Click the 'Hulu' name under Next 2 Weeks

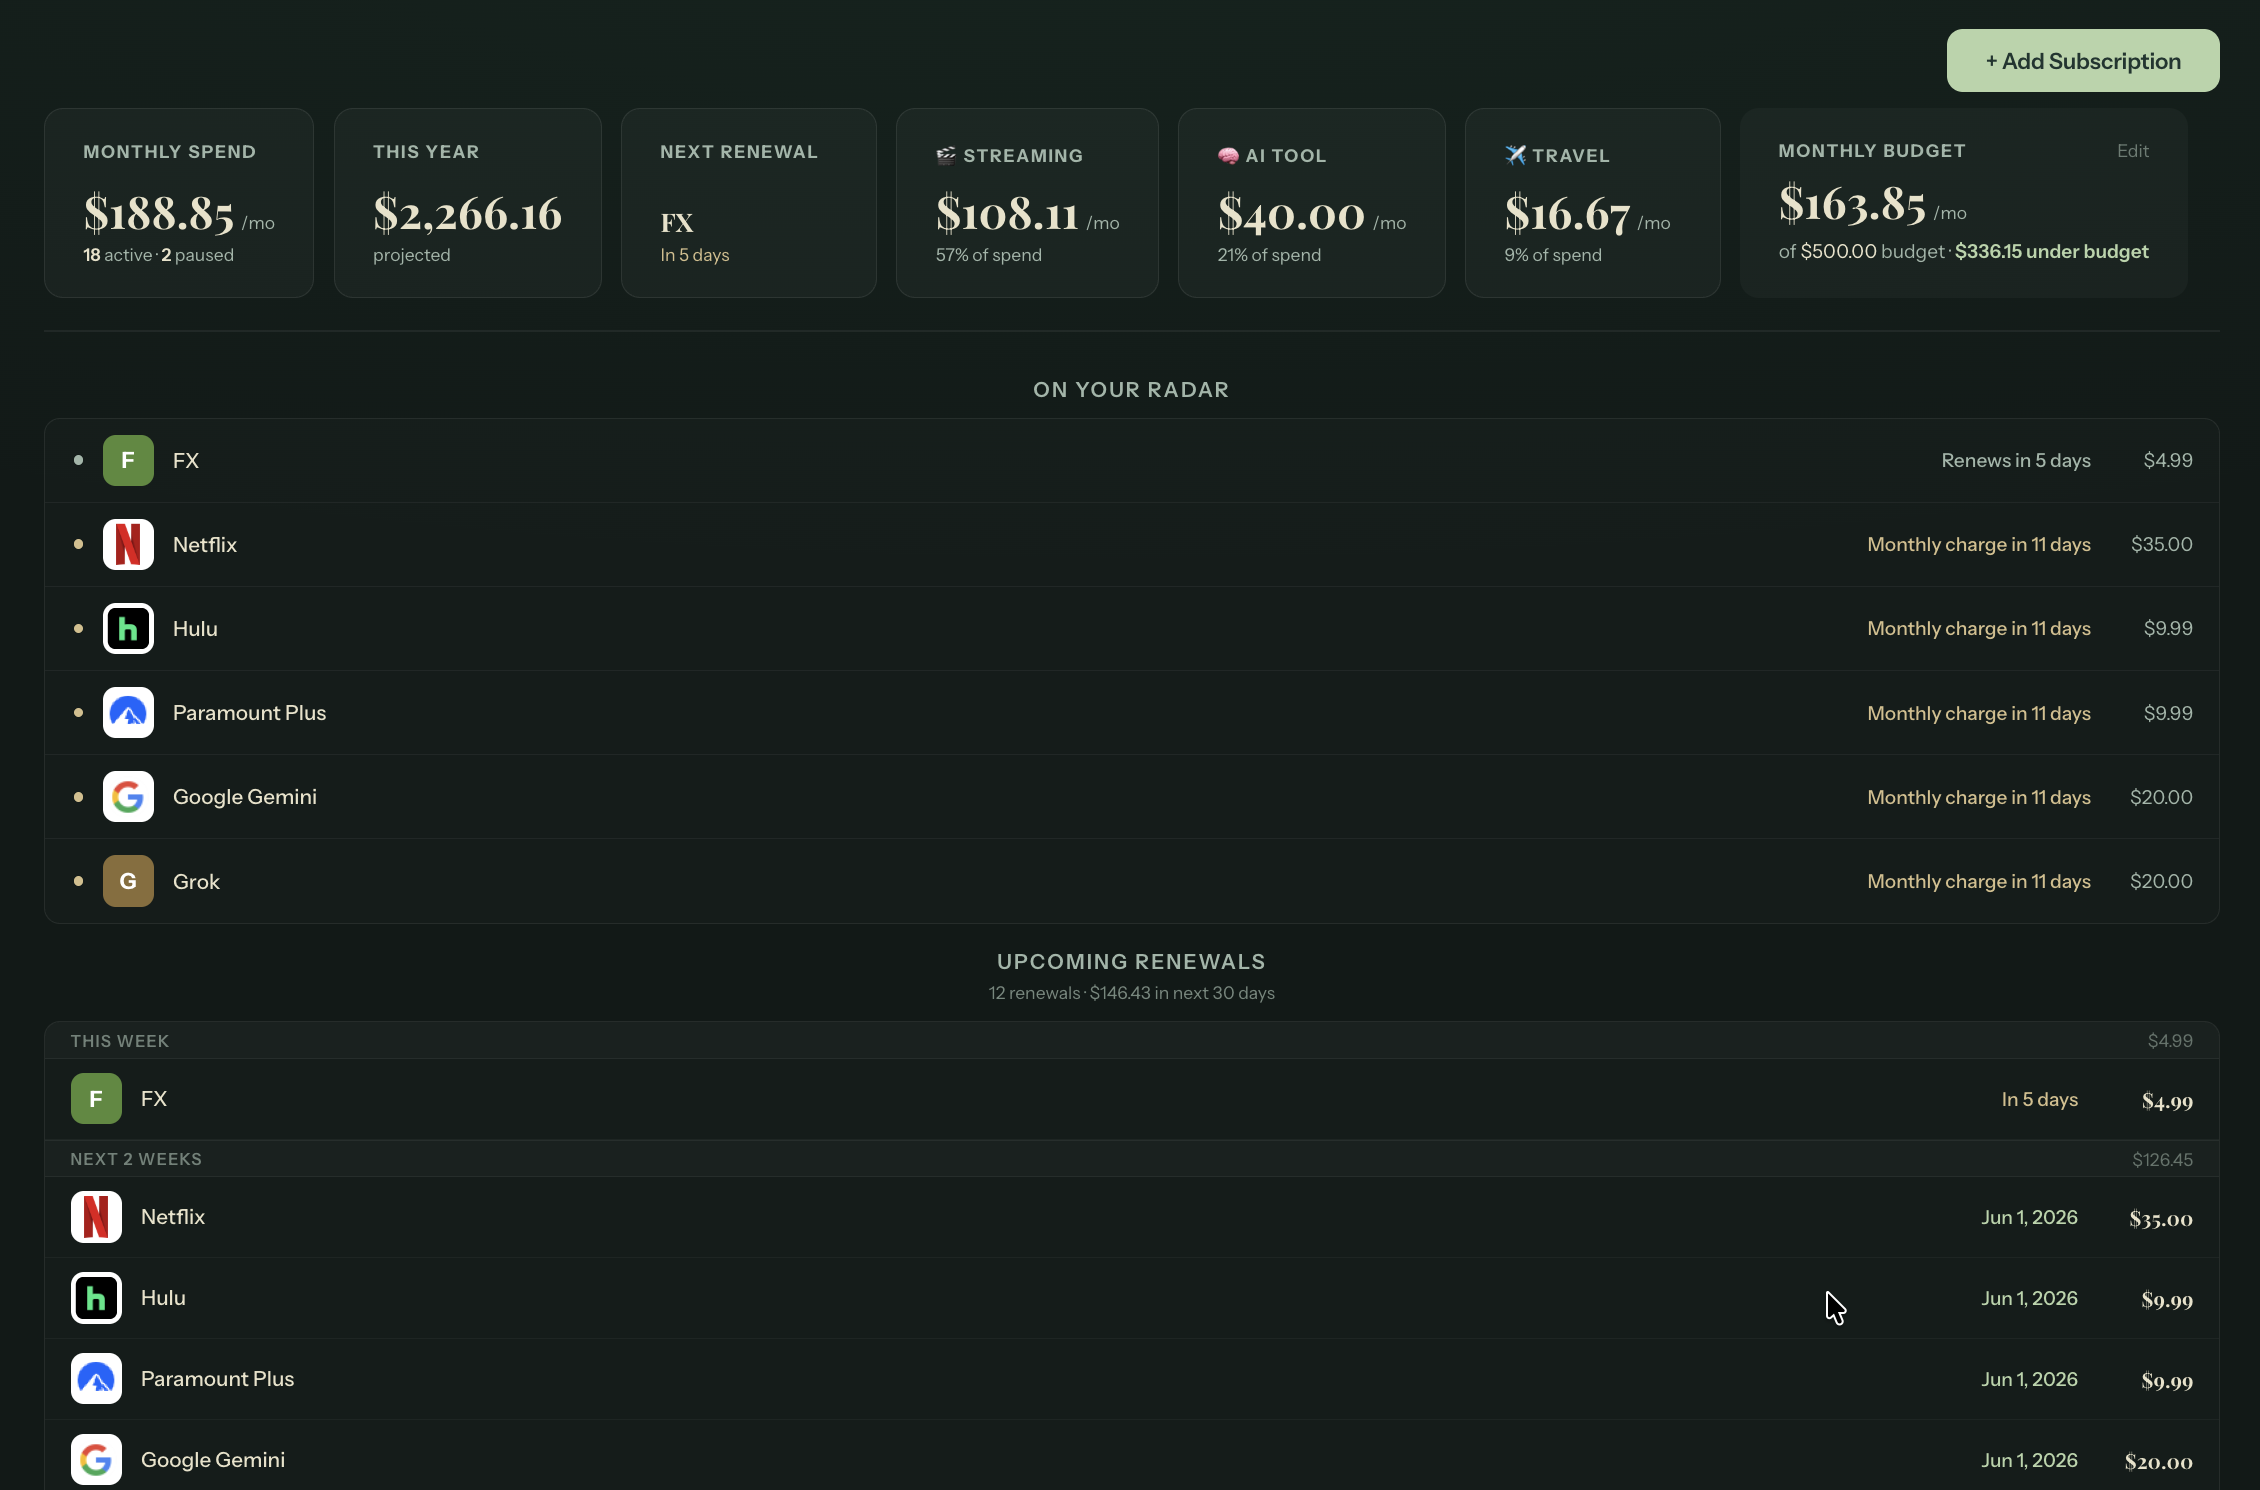pos(163,1298)
